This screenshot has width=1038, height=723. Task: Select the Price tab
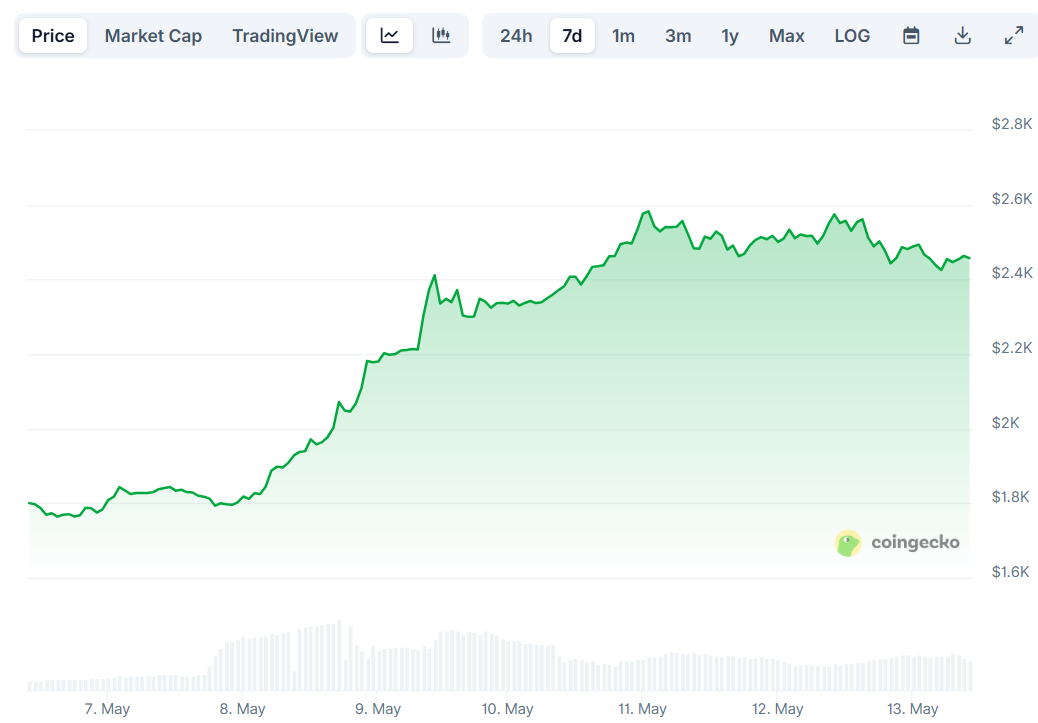point(52,35)
